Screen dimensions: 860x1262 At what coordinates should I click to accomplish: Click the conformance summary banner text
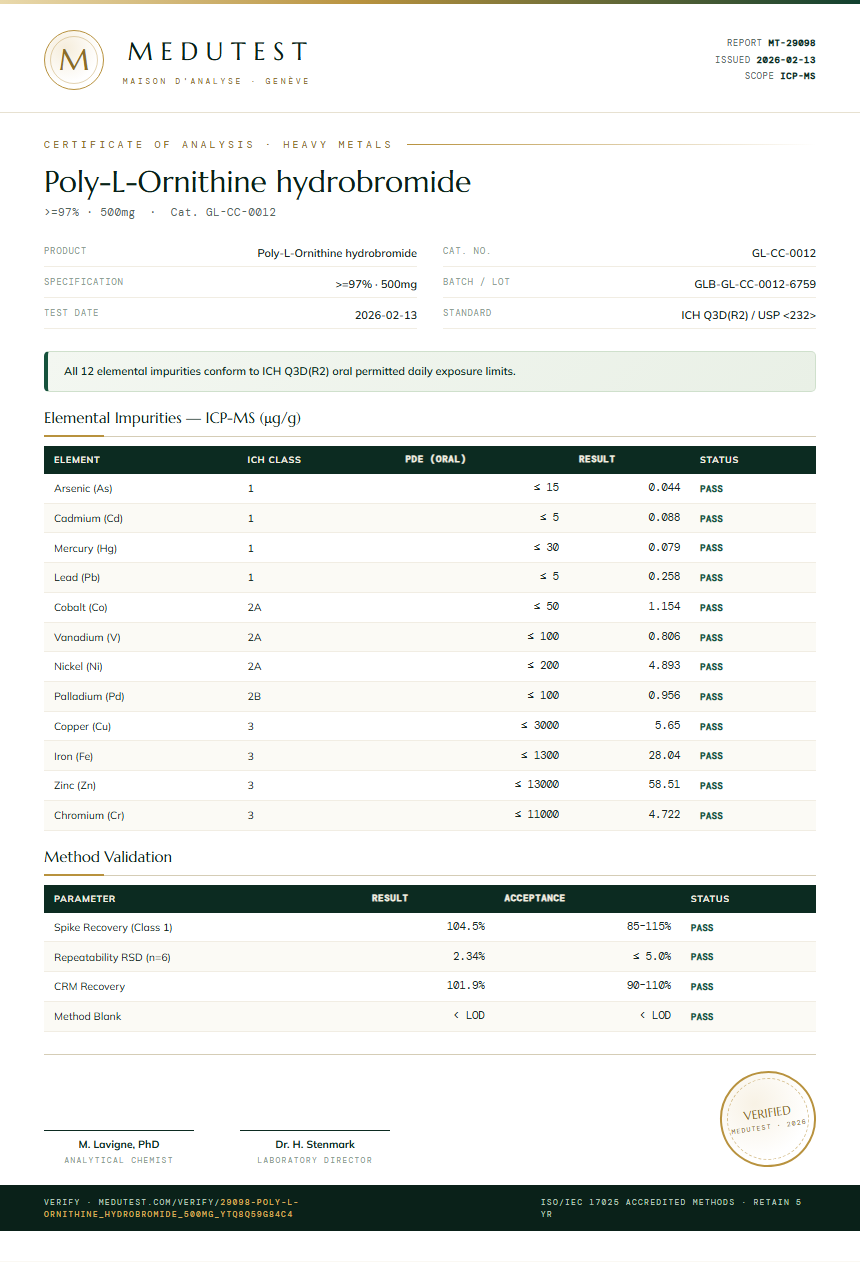290,371
